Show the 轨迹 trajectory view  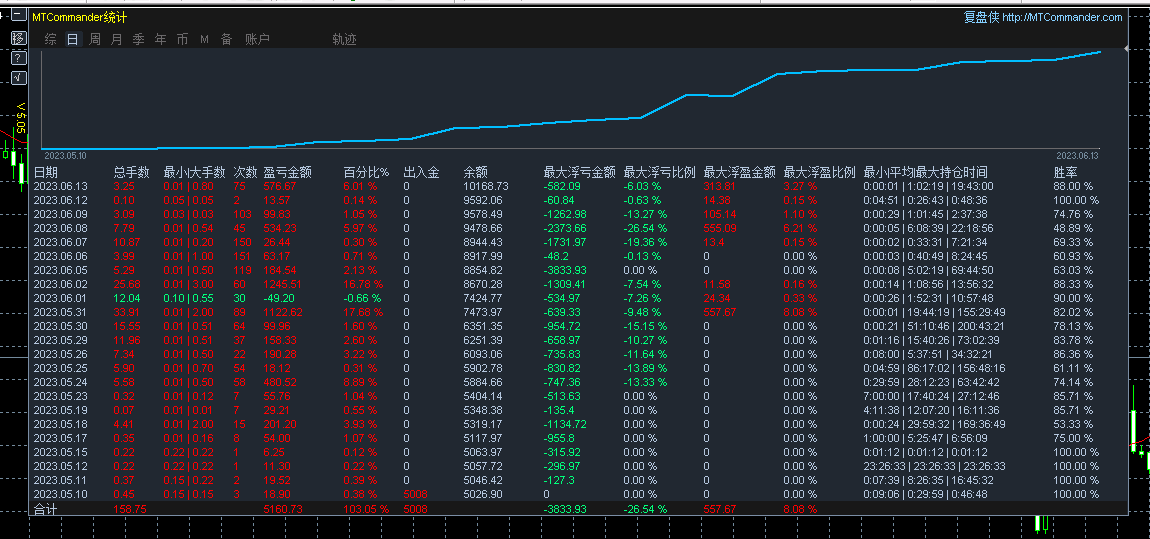tap(345, 40)
